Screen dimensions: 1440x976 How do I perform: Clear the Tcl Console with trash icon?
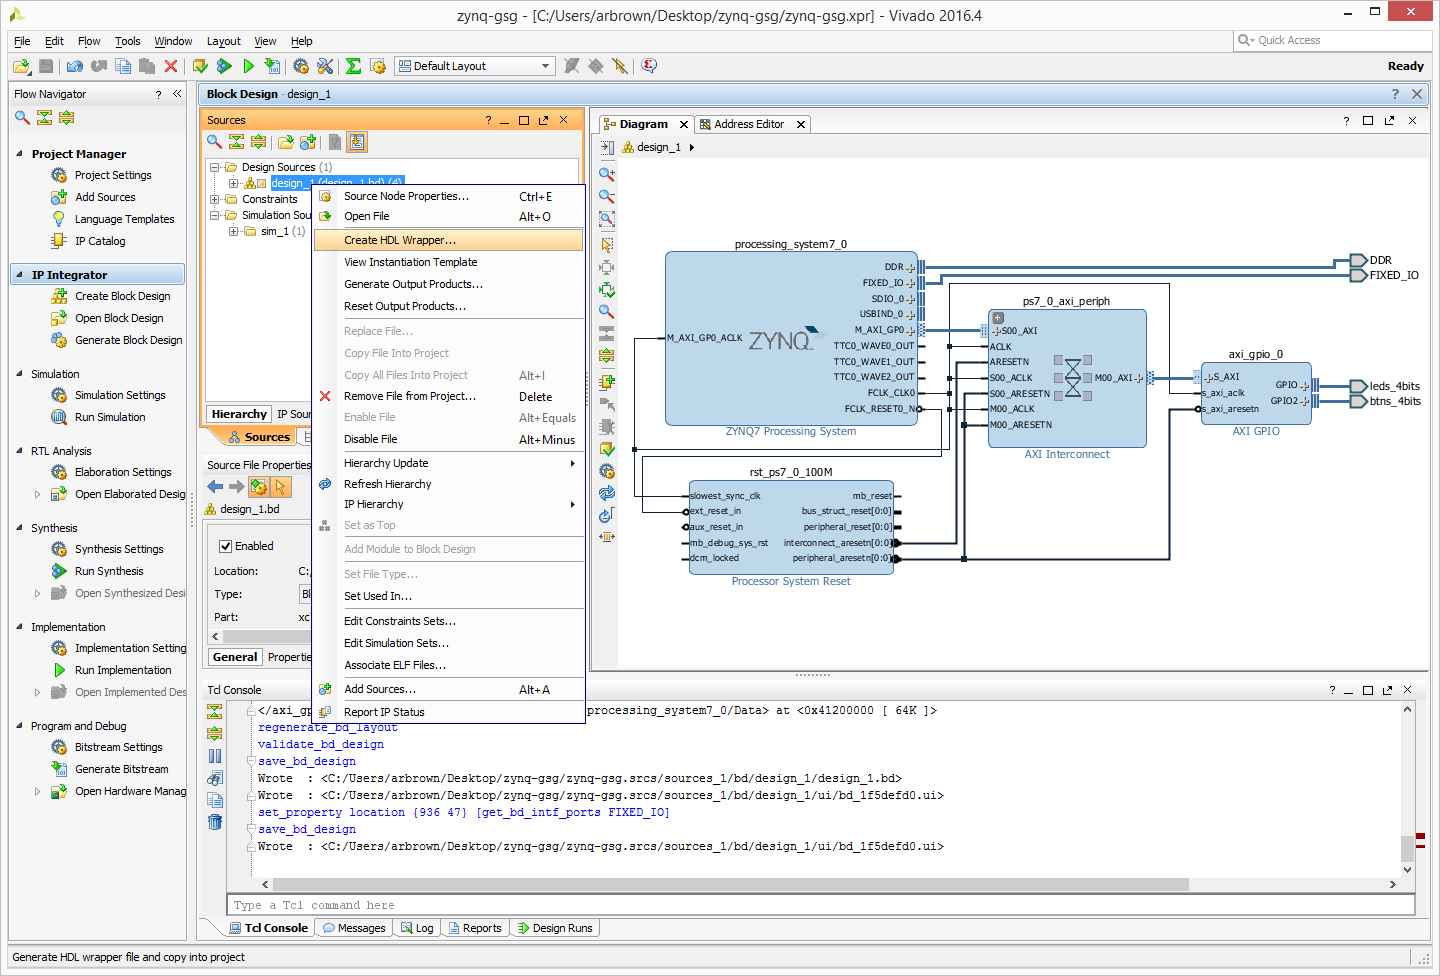click(215, 822)
